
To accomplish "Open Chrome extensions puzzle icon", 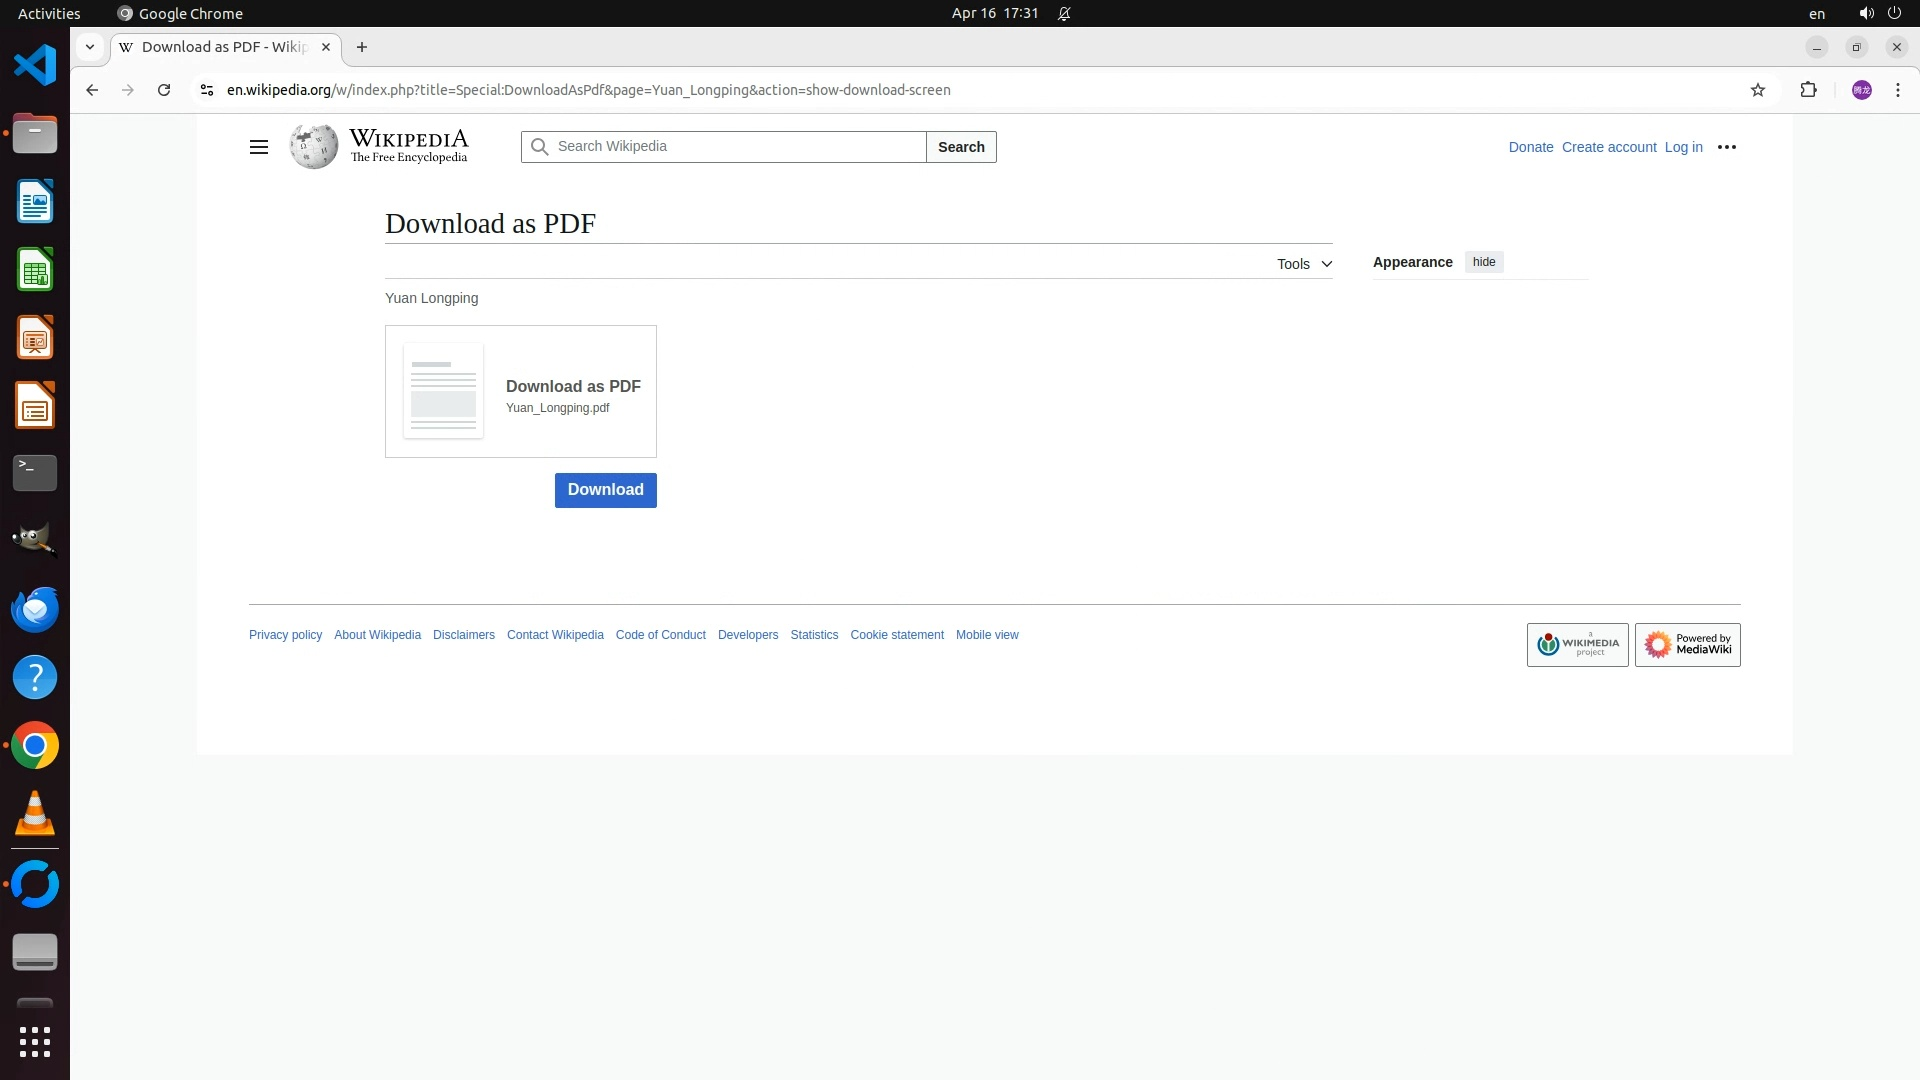I will [x=1808, y=90].
